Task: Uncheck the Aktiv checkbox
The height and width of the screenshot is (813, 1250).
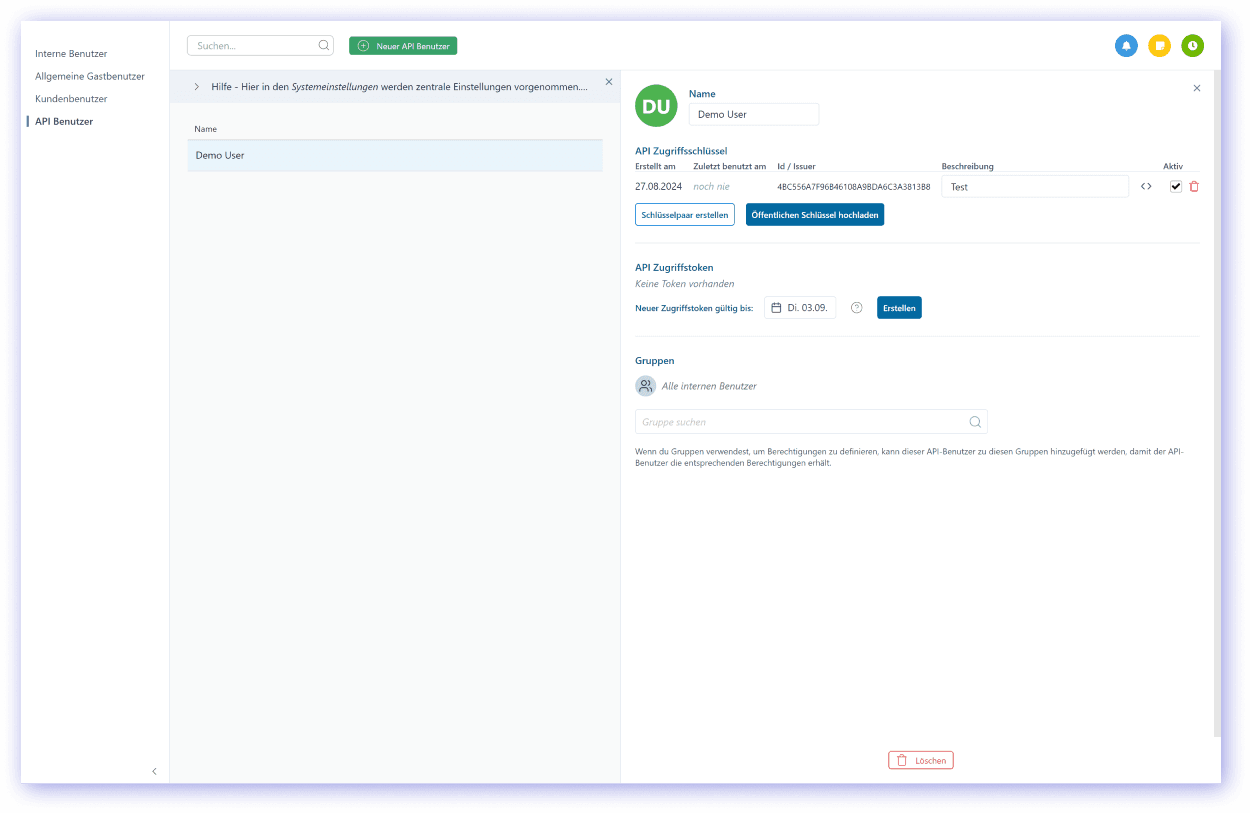Action: 1176,187
